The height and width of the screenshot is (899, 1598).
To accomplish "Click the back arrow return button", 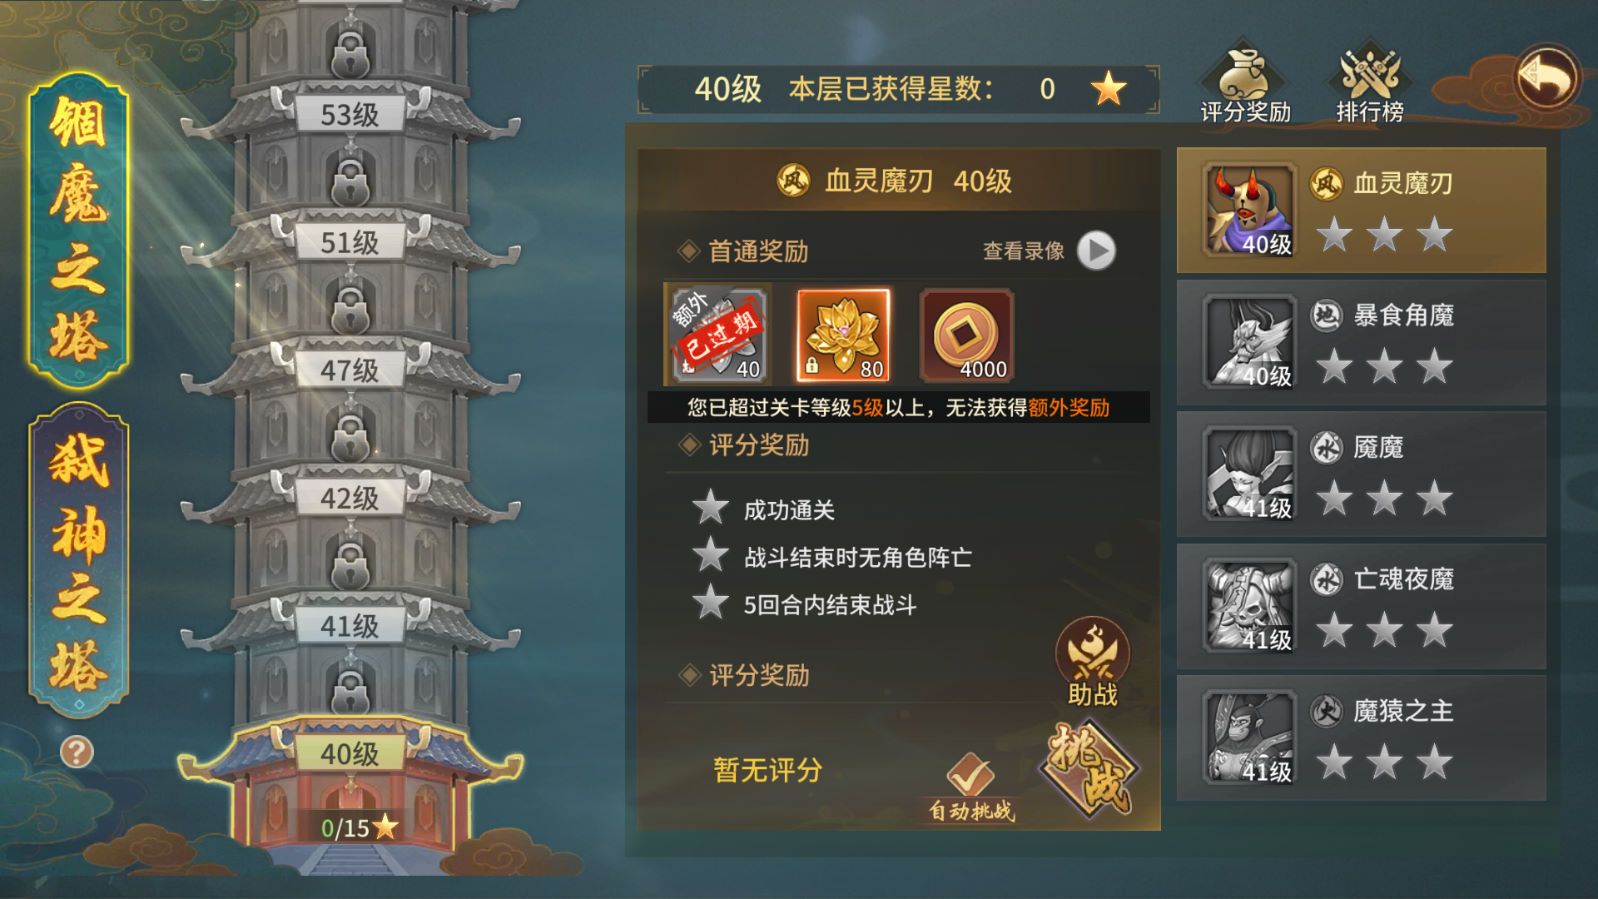I will pos(1545,77).
